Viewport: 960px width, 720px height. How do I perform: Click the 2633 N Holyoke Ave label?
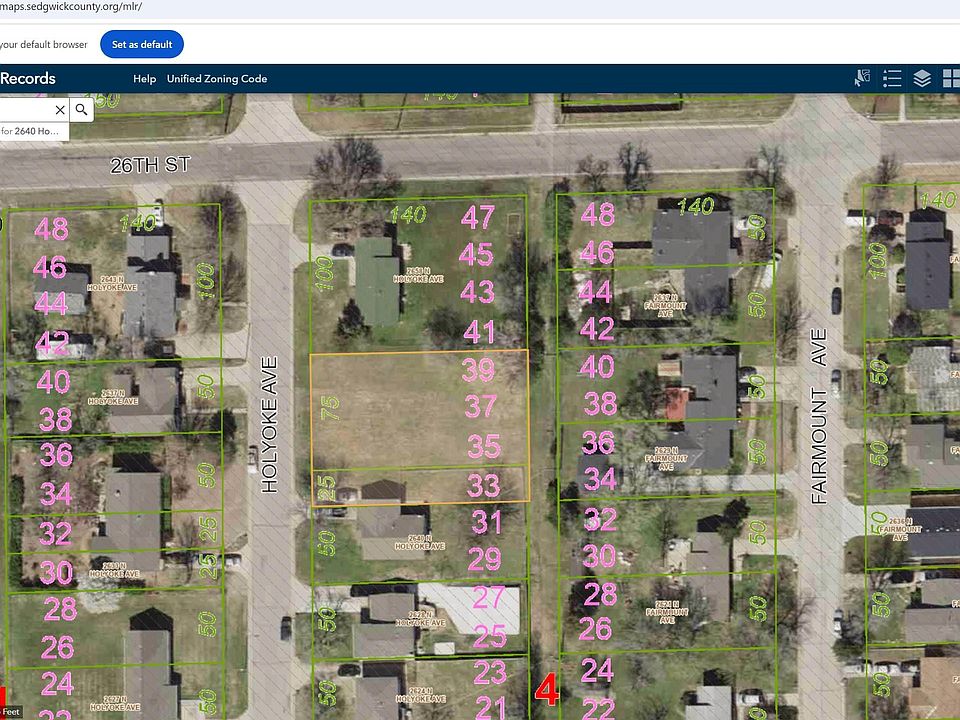(x=114, y=570)
